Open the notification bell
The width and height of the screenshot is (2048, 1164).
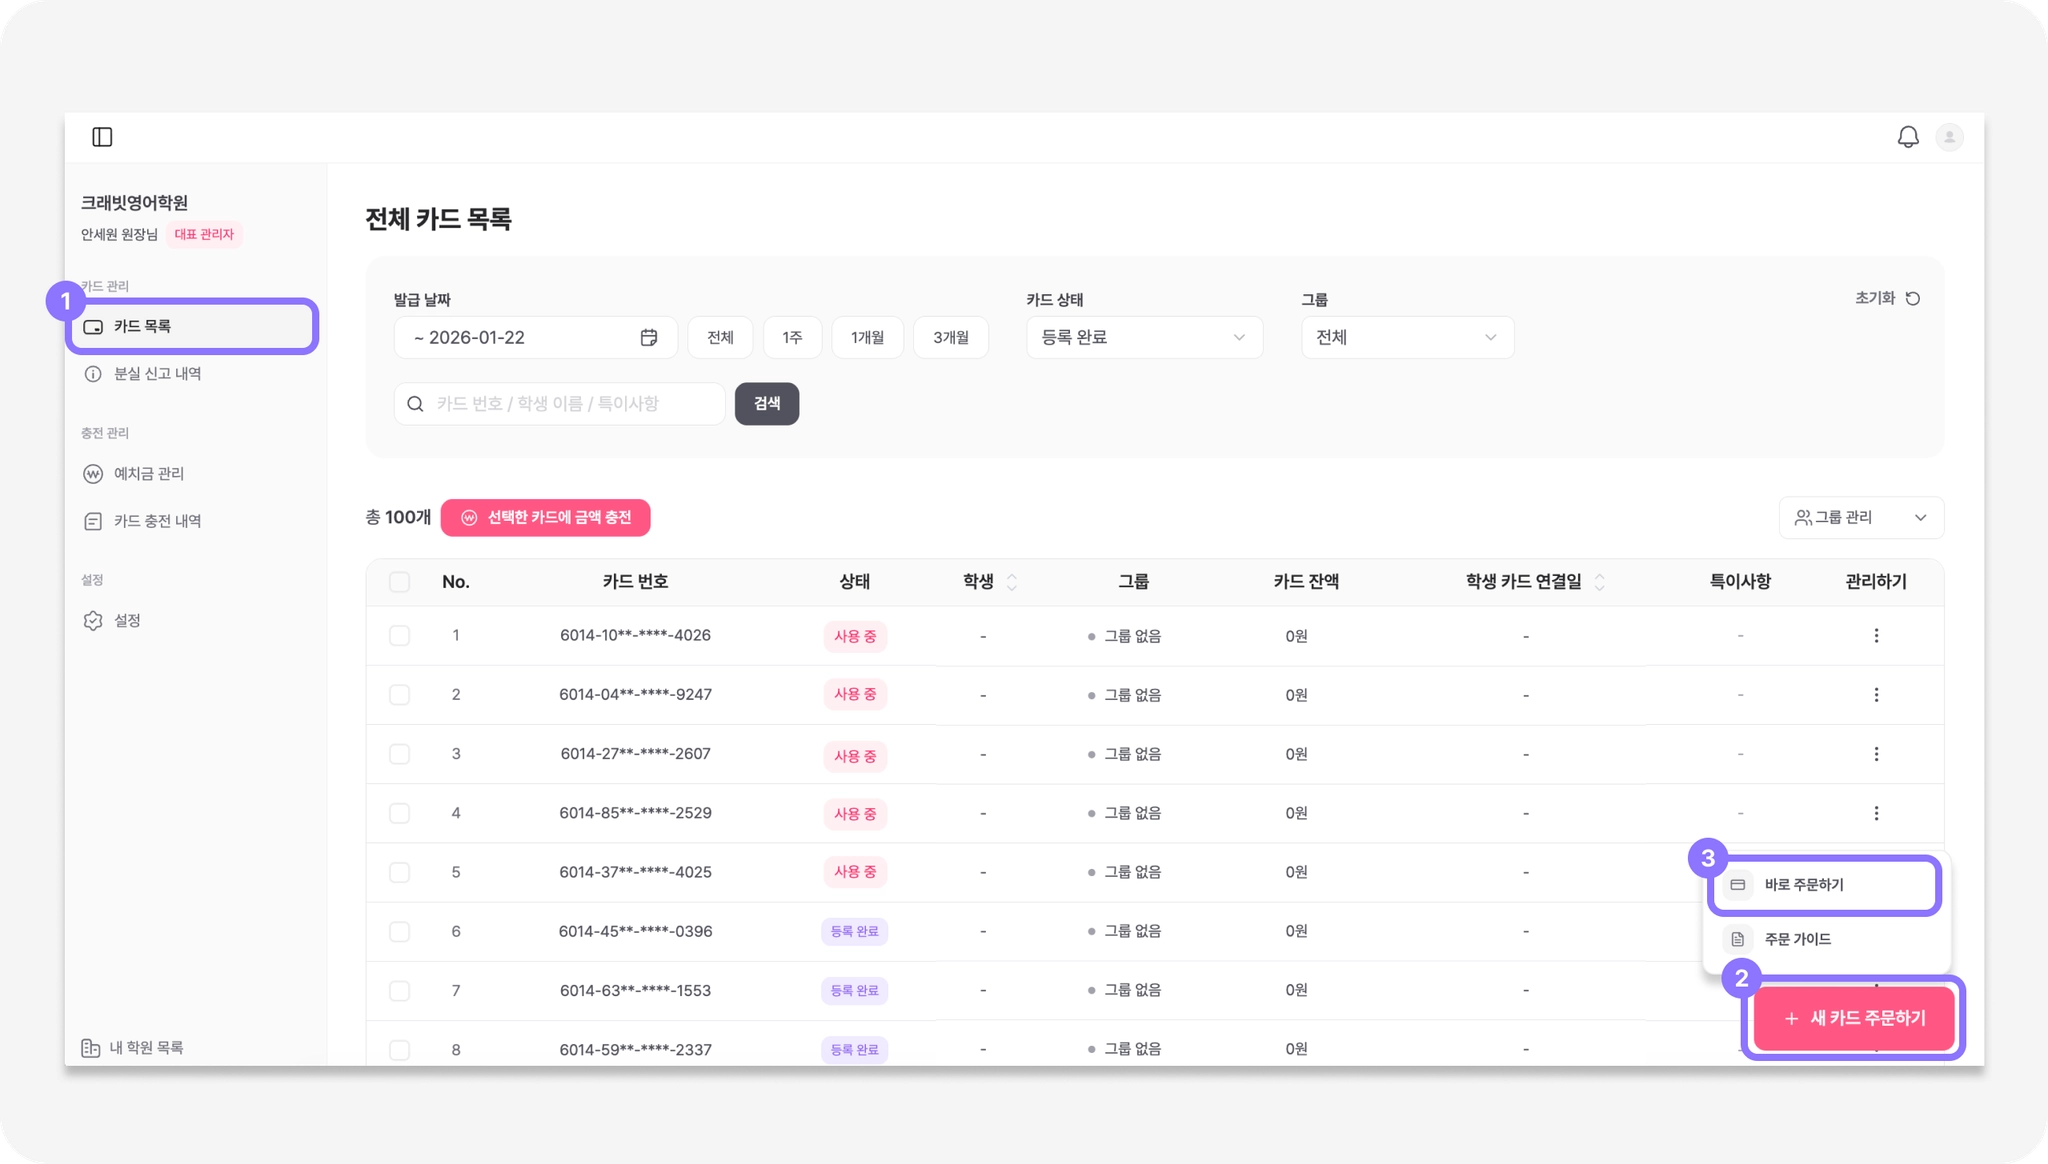coord(1908,137)
